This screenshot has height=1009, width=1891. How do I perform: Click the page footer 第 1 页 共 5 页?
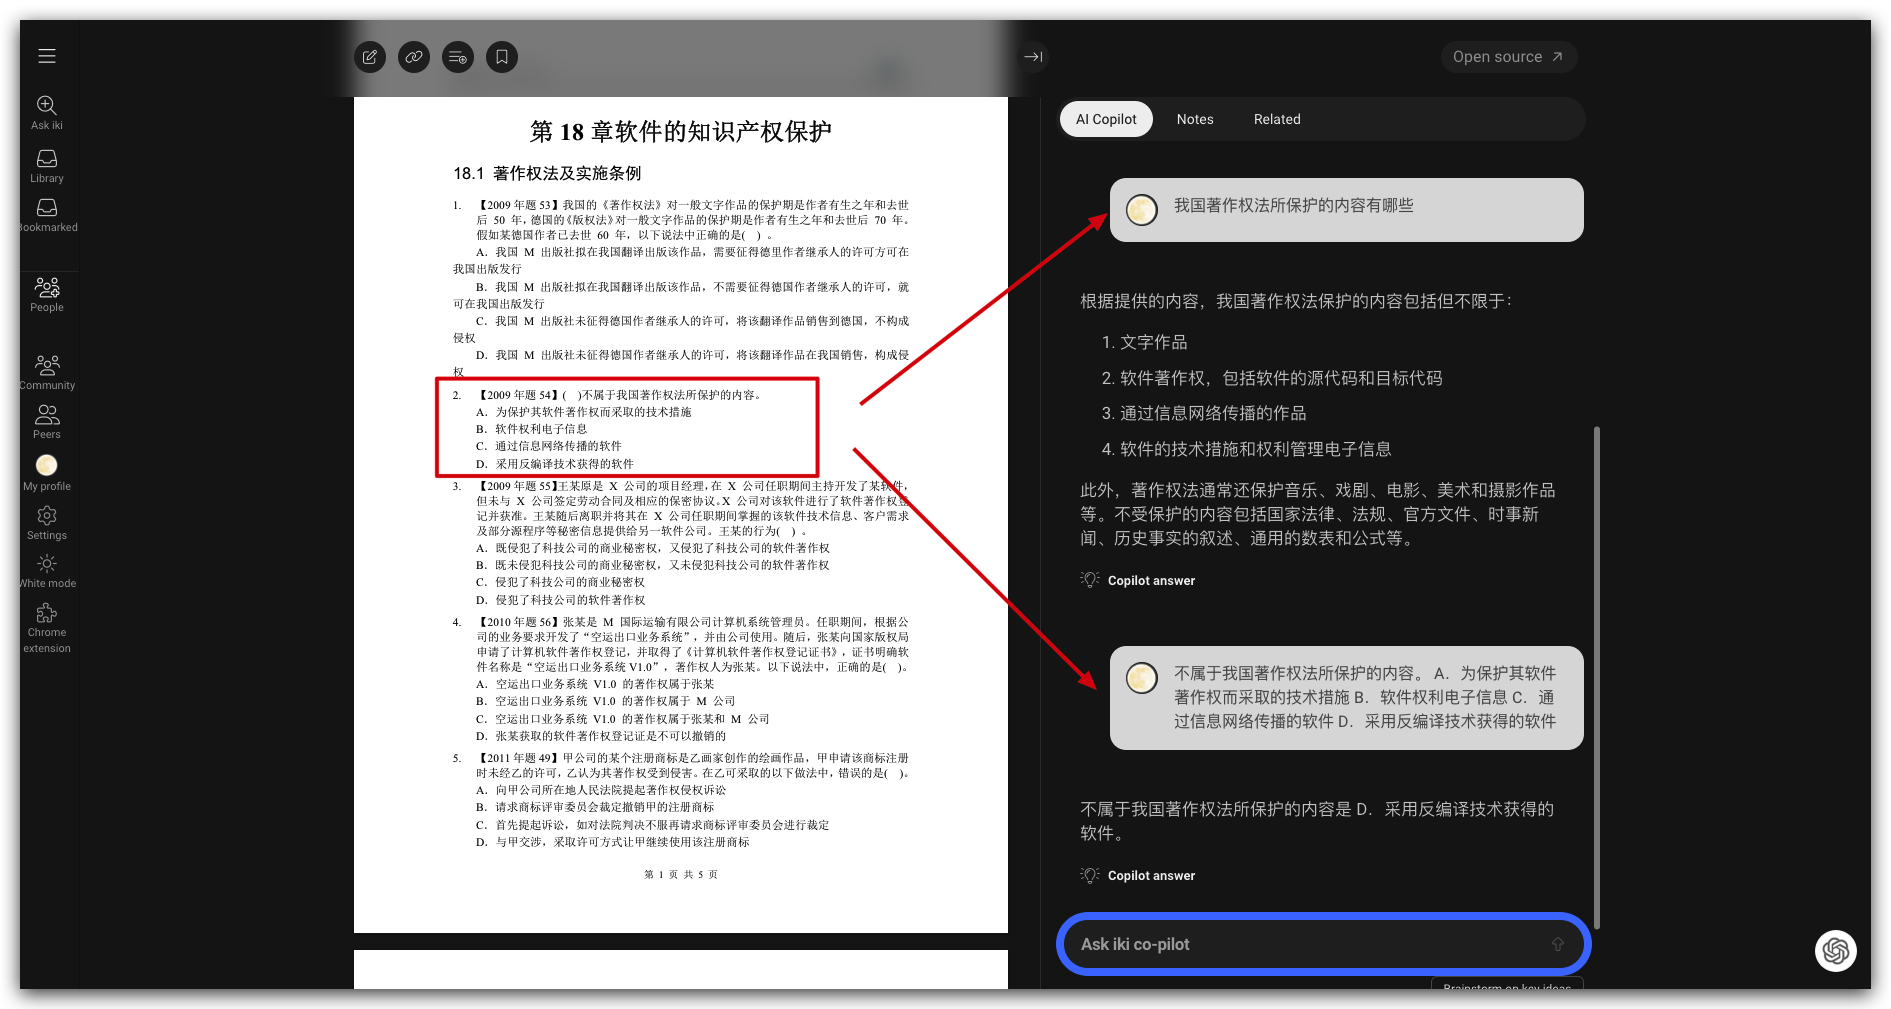tap(680, 874)
